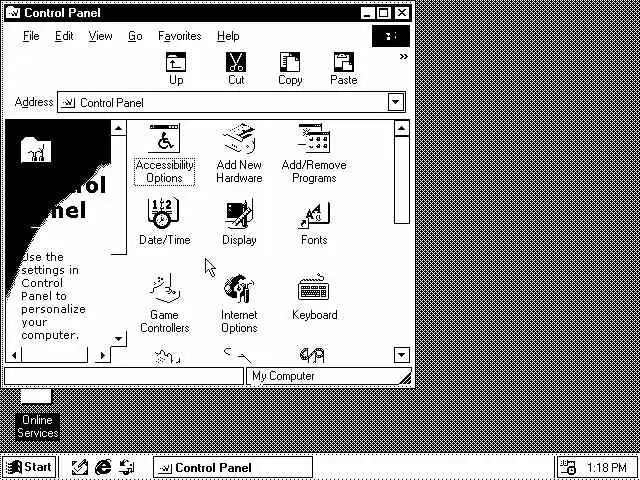Click the left info pane scroll down arrow
This screenshot has height=480, width=640.
coord(118,338)
